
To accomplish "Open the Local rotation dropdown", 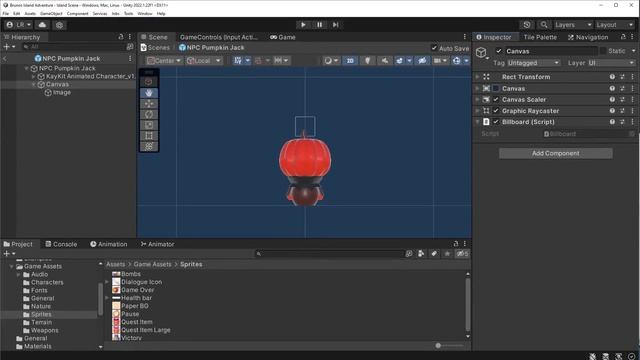I will 203,60.
